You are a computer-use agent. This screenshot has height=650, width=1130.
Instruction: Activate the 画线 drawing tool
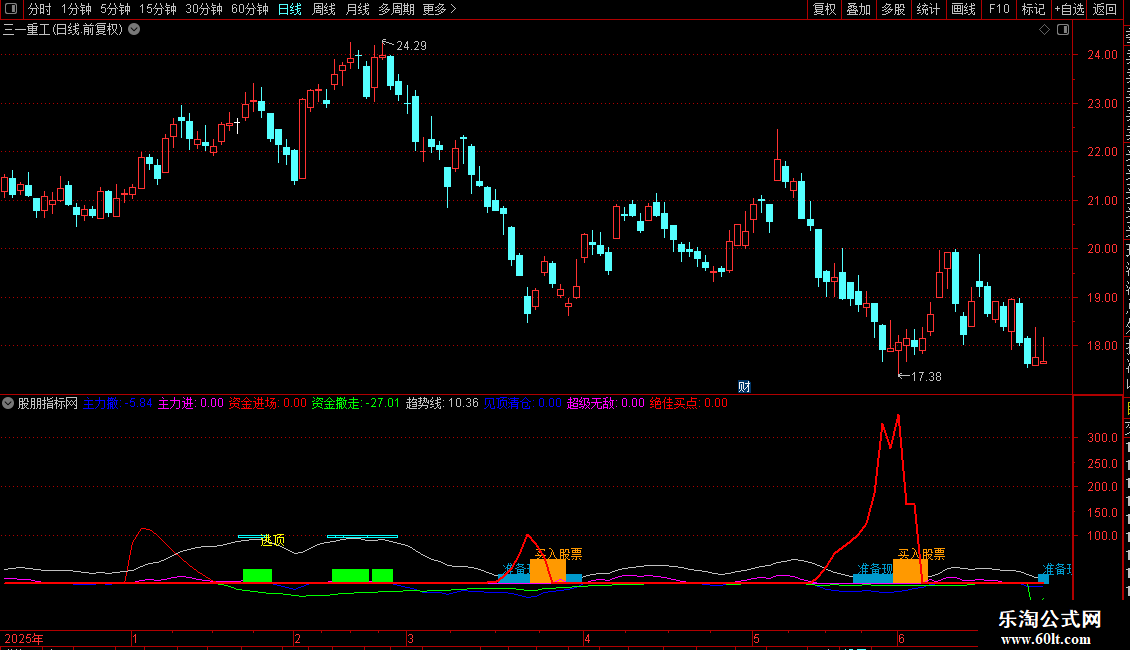click(964, 9)
